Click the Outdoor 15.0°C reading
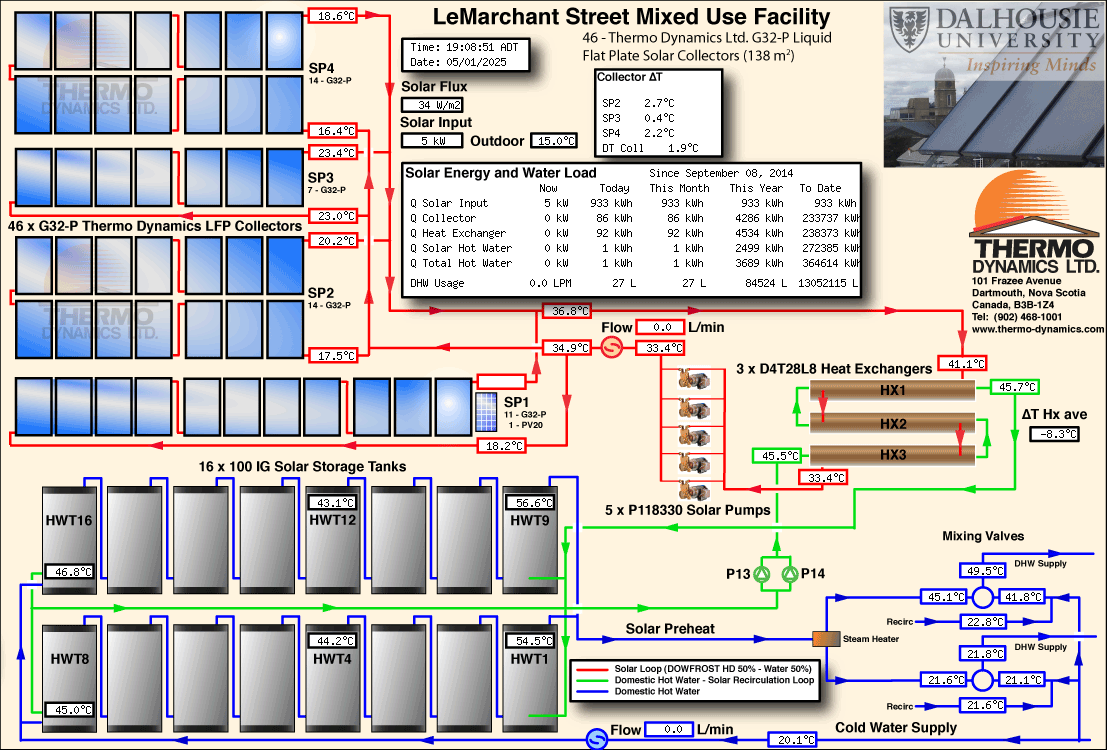The image size is (1108, 750). 554,141
